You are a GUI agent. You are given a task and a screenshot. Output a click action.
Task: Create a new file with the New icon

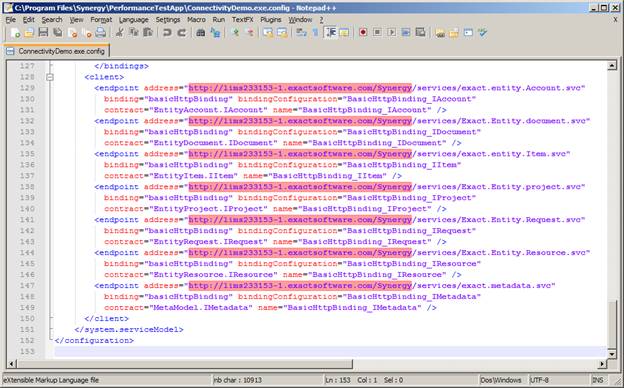(15, 33)
